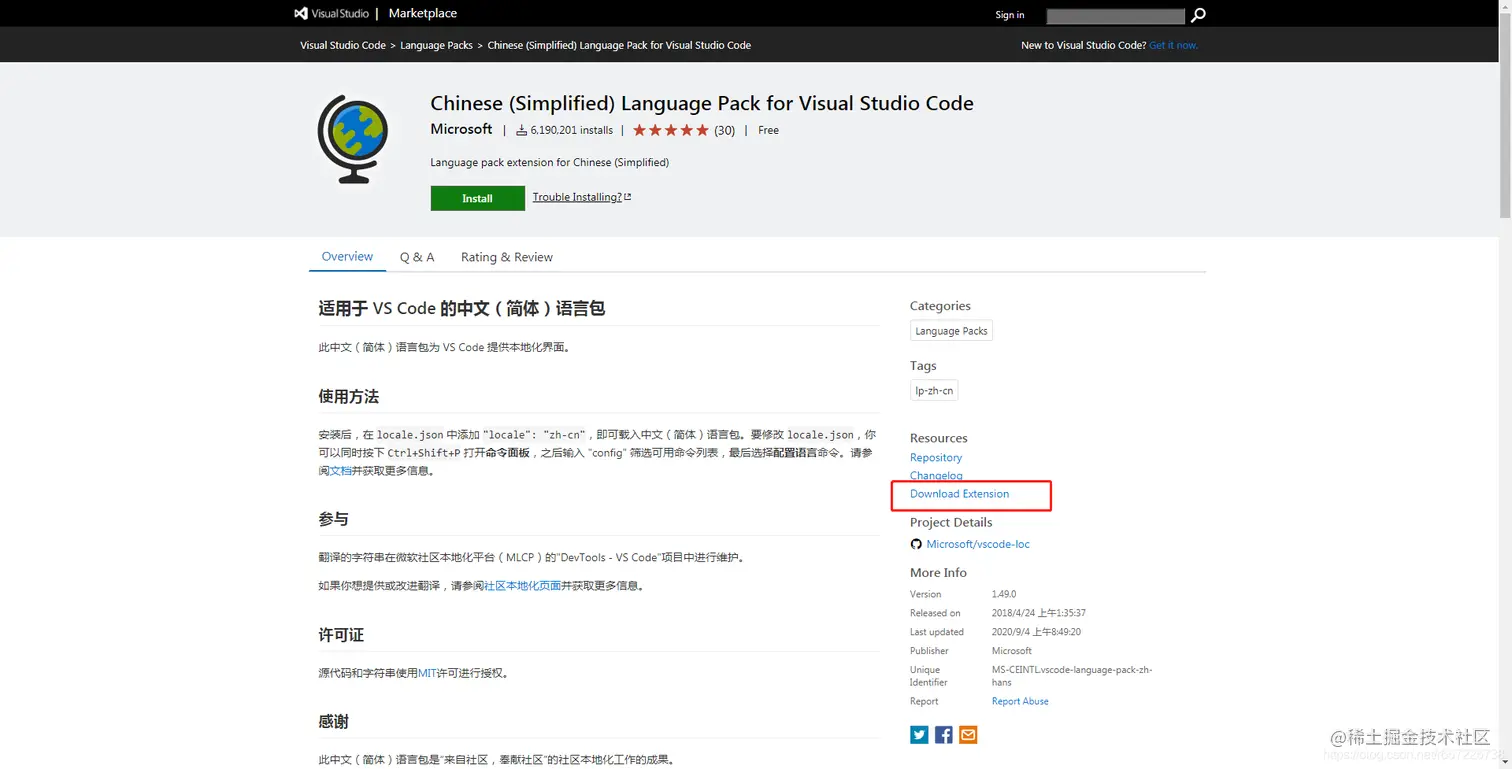Click the Visual Studio logo in header
Screen dimensions: 1512x769
(x=331, y=14)
